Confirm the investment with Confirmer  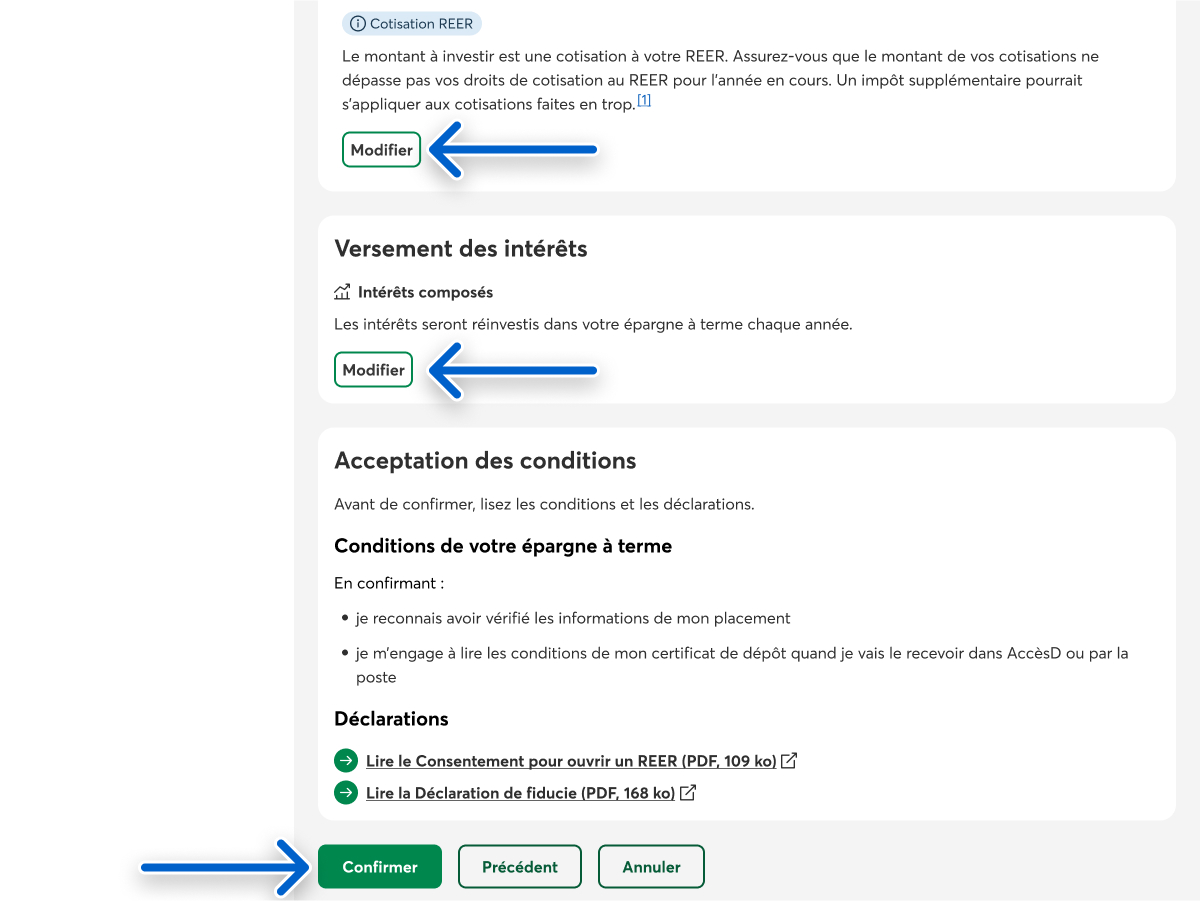click(x=380, y=867)
